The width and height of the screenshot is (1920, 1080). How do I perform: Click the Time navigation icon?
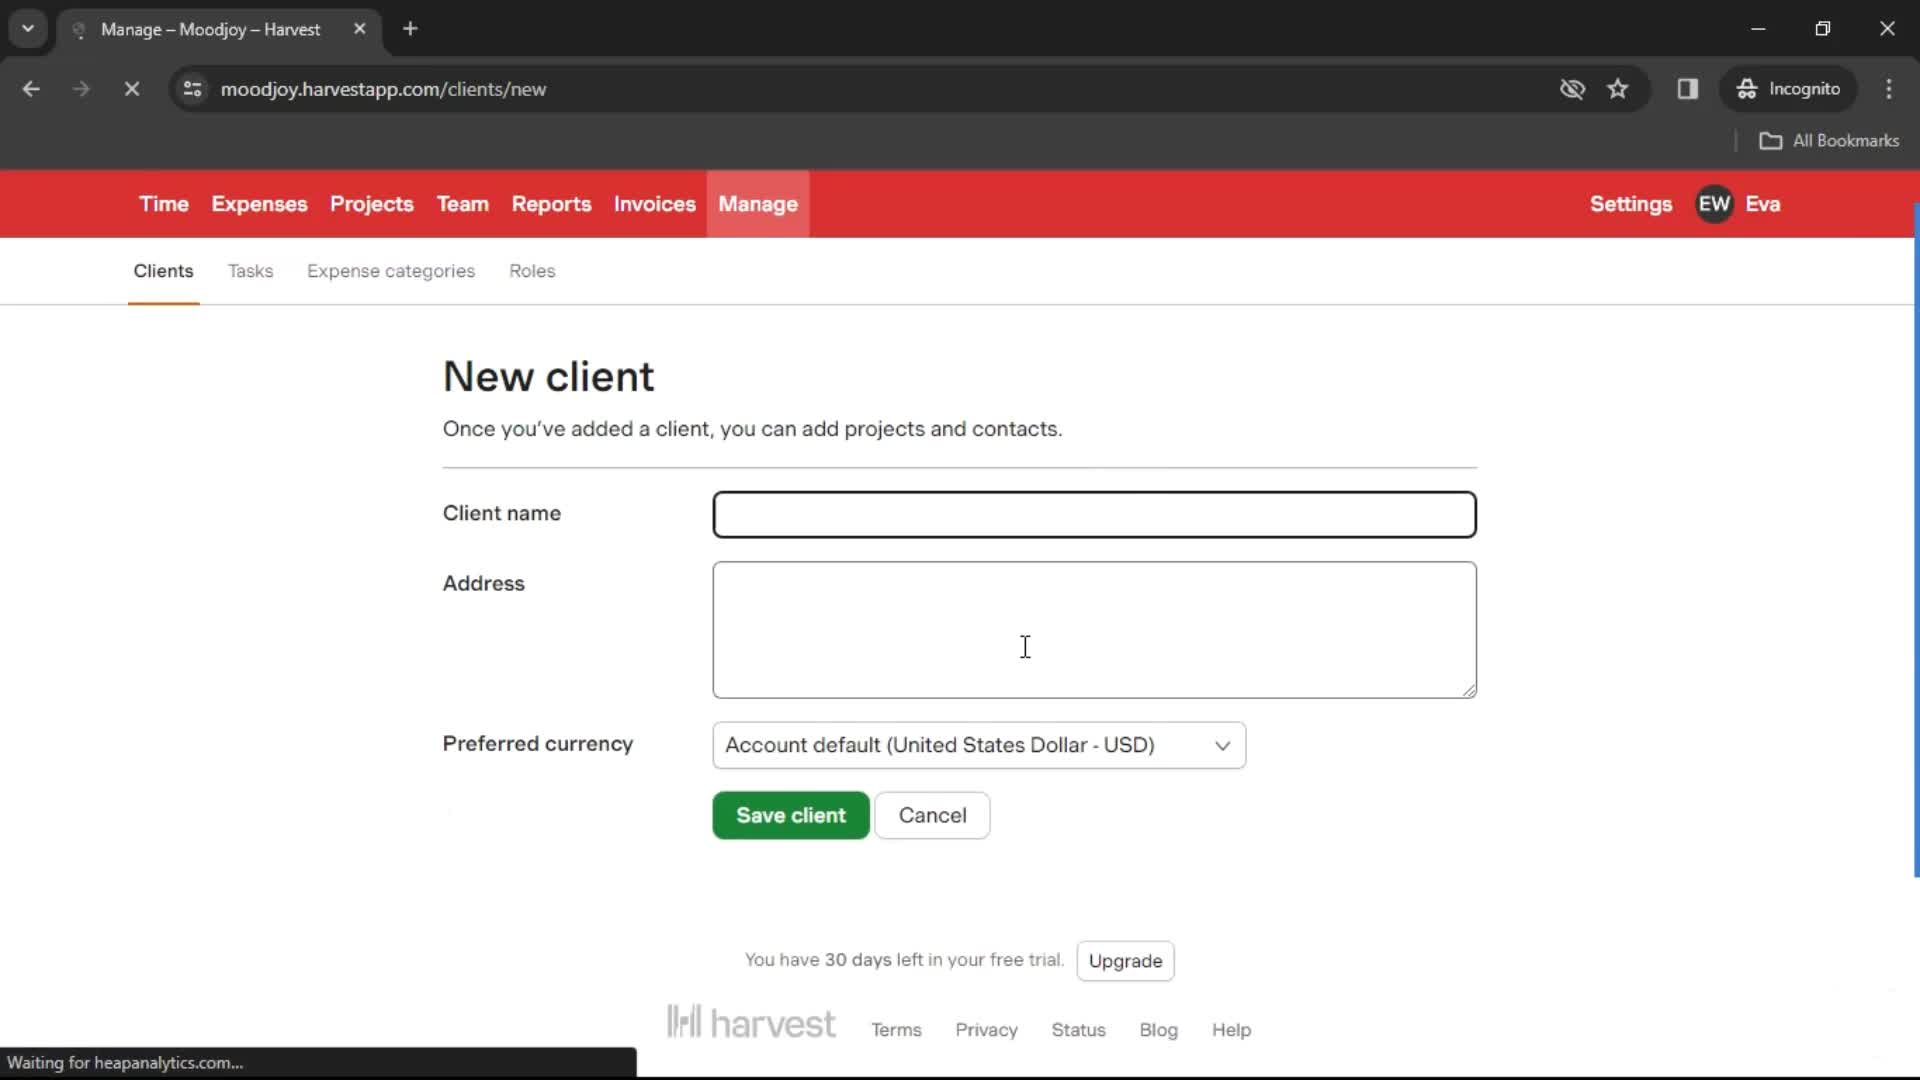pyautogui.click(x=164, y=204)
